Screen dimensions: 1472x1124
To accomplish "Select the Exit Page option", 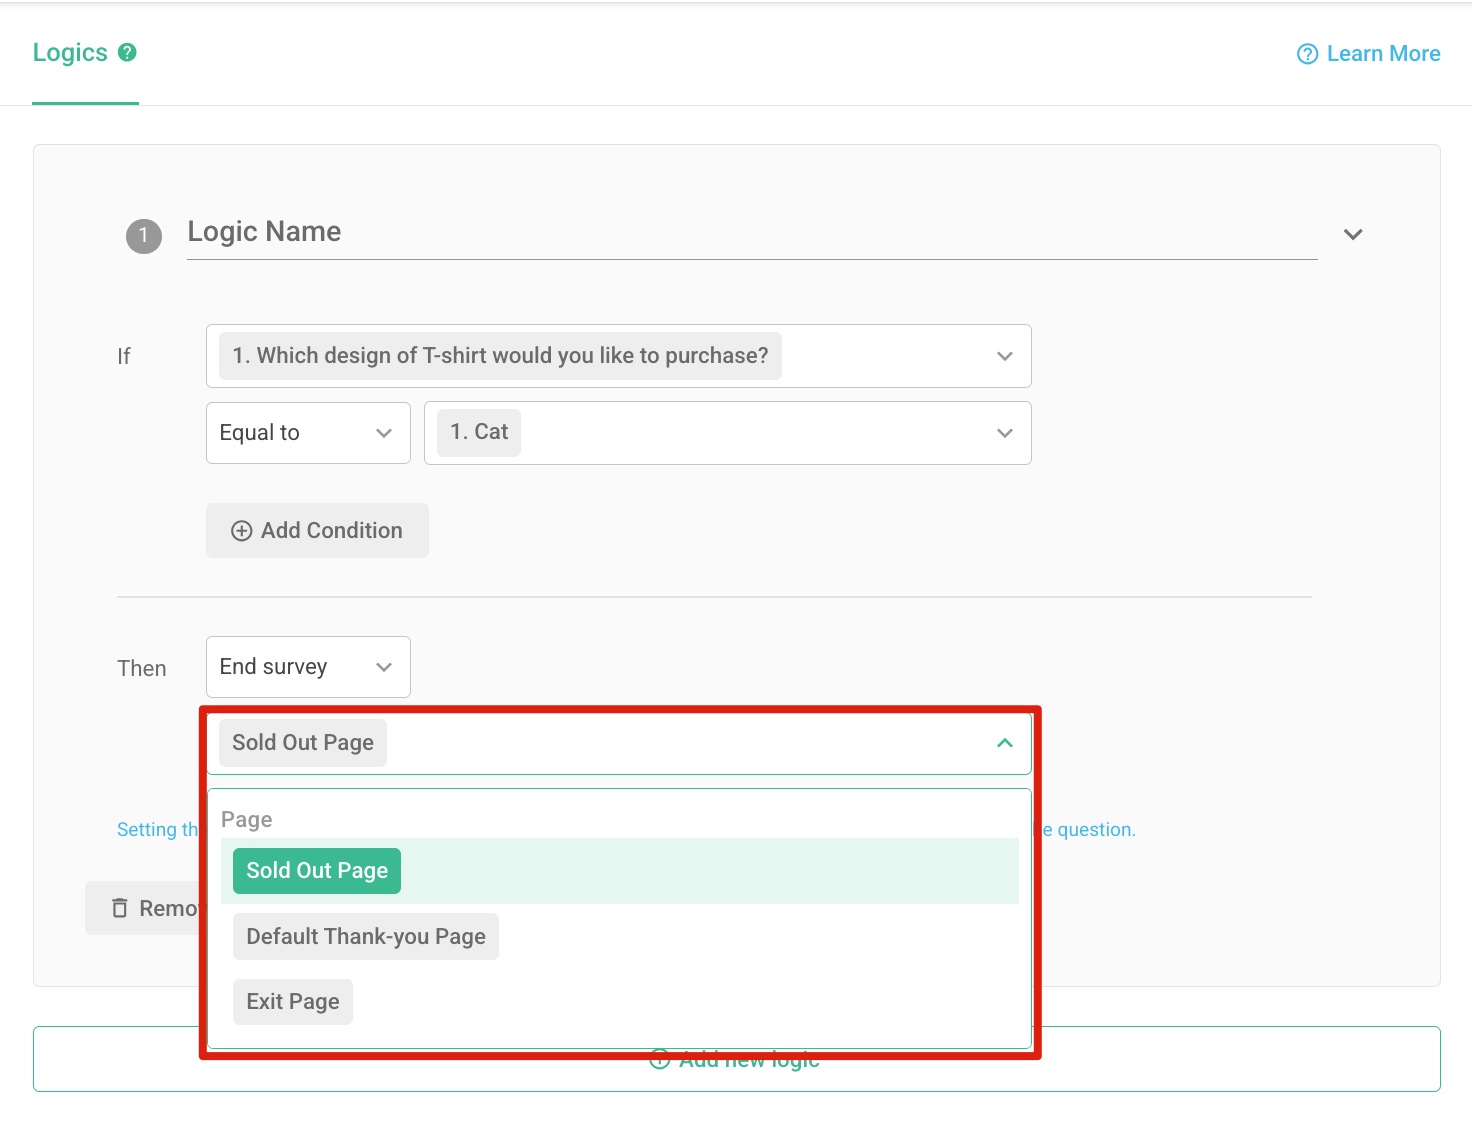I will coord(292,1001).
